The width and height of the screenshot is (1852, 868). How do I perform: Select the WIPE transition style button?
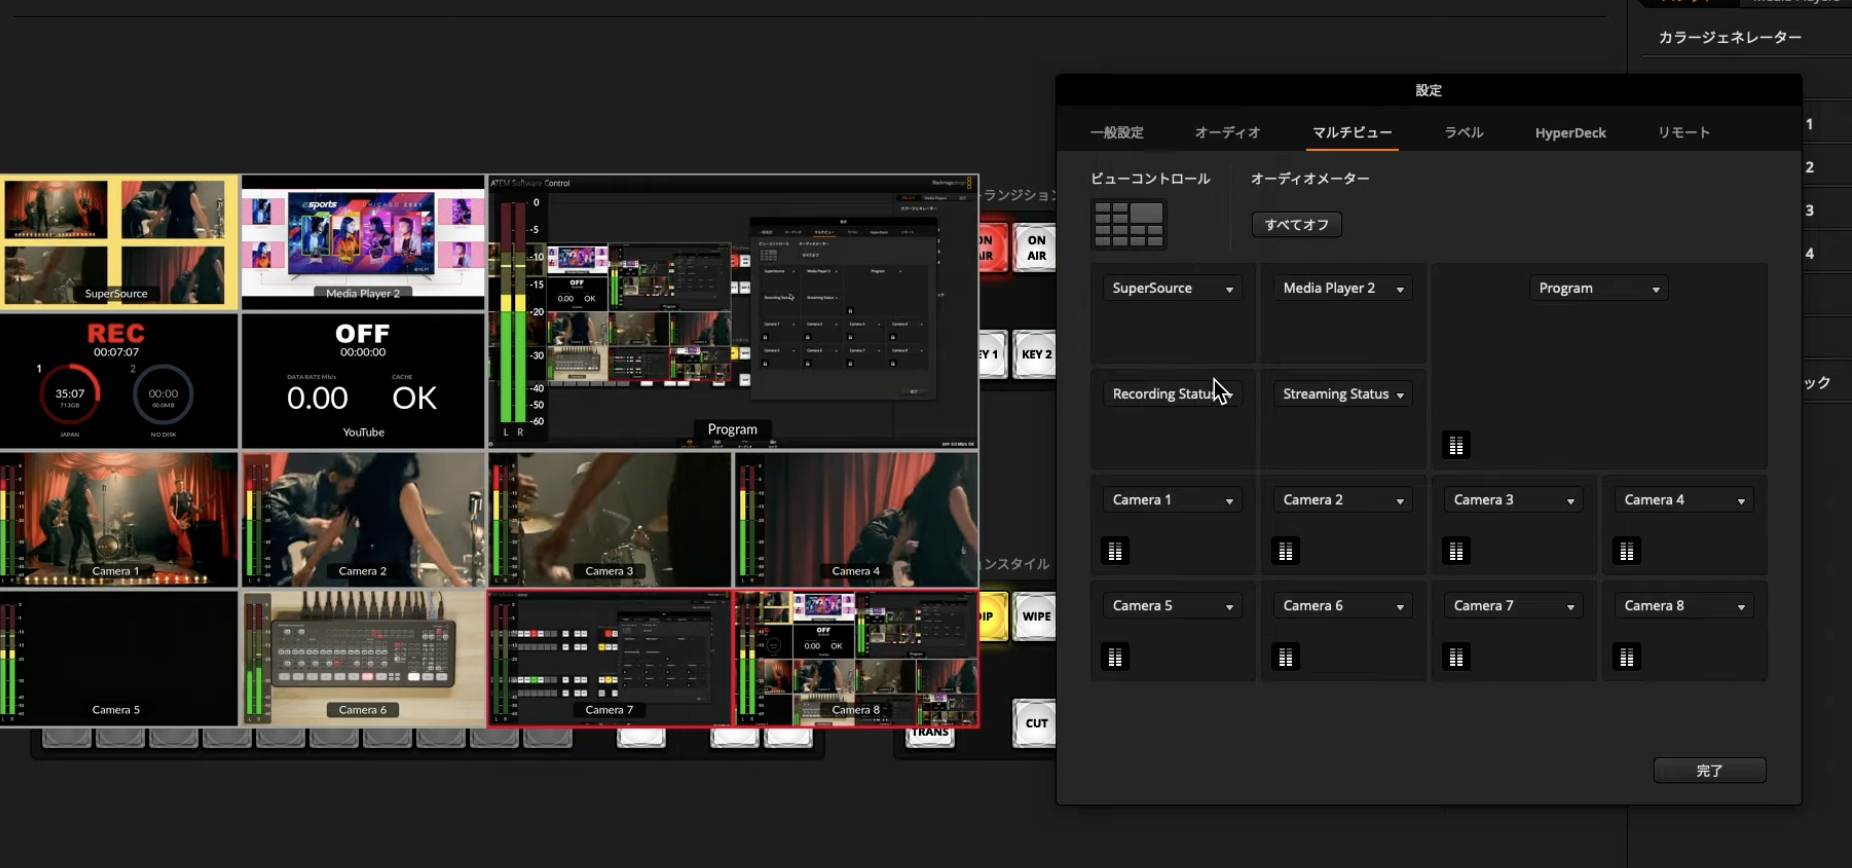1035,616
